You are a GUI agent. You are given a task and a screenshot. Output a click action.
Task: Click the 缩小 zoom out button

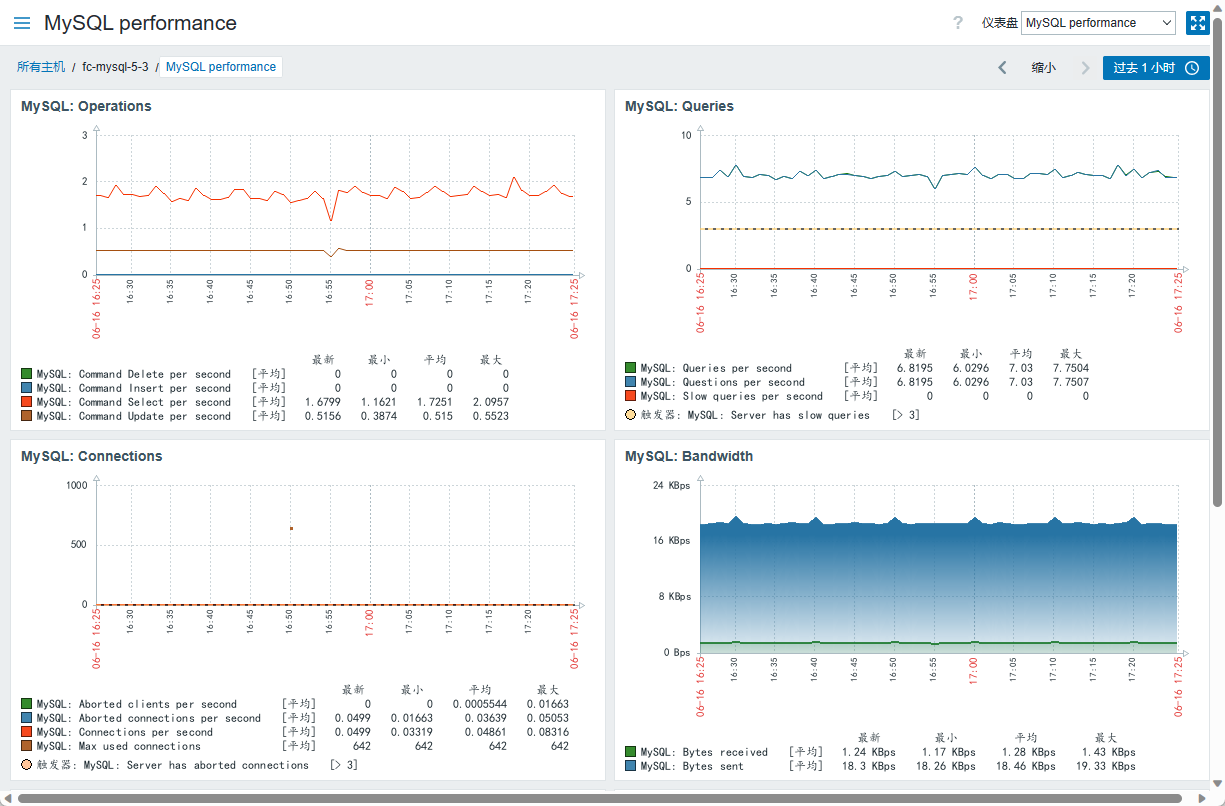[x=1043, y=68]
